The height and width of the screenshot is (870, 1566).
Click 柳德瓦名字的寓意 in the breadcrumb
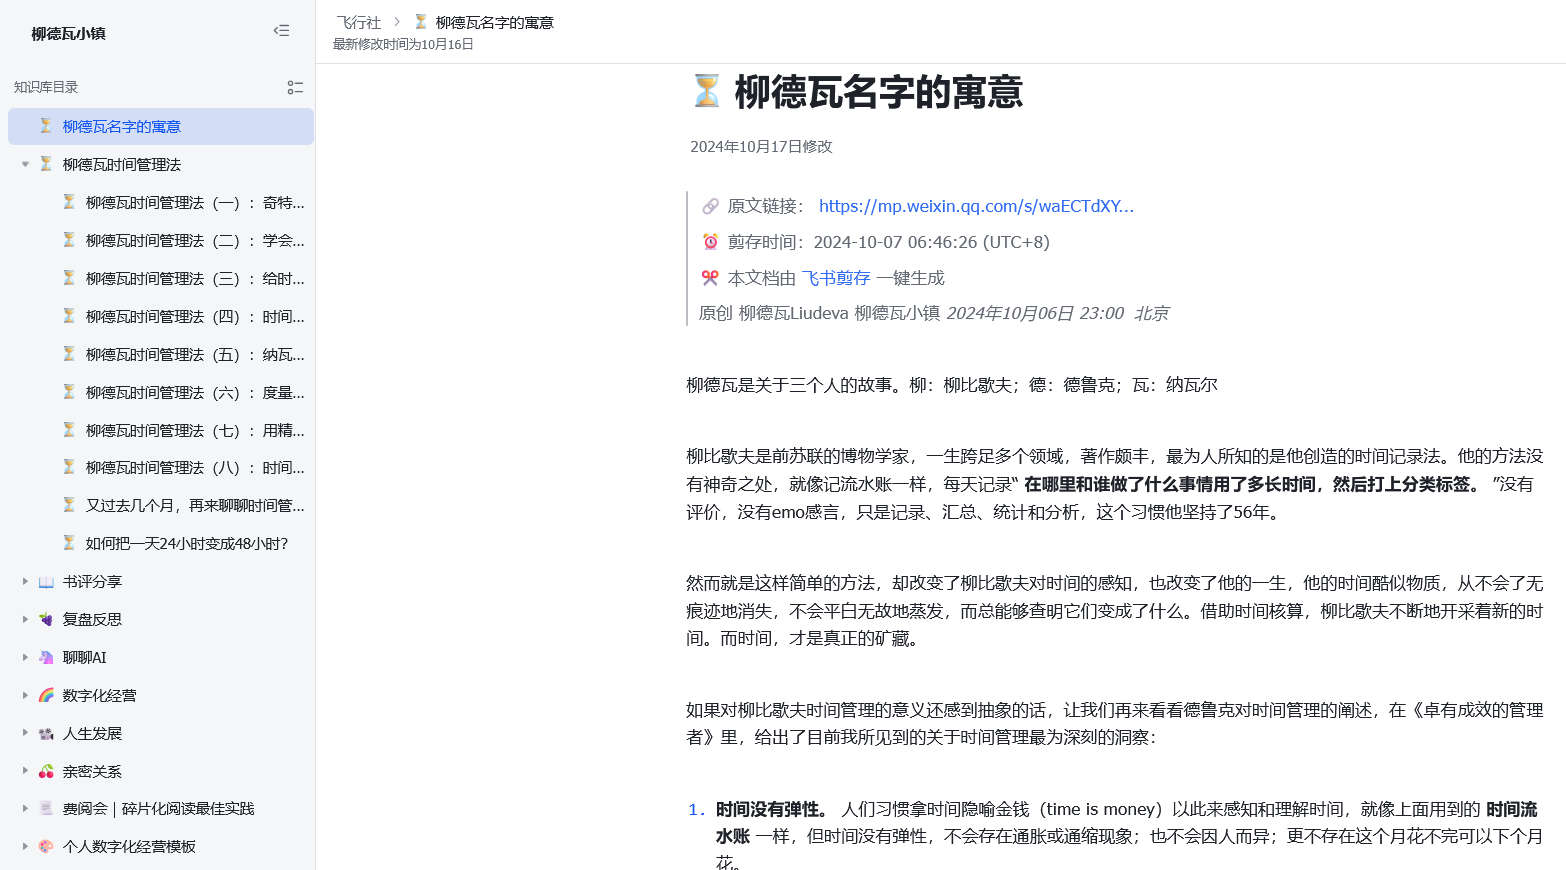(x=496, y=21)
